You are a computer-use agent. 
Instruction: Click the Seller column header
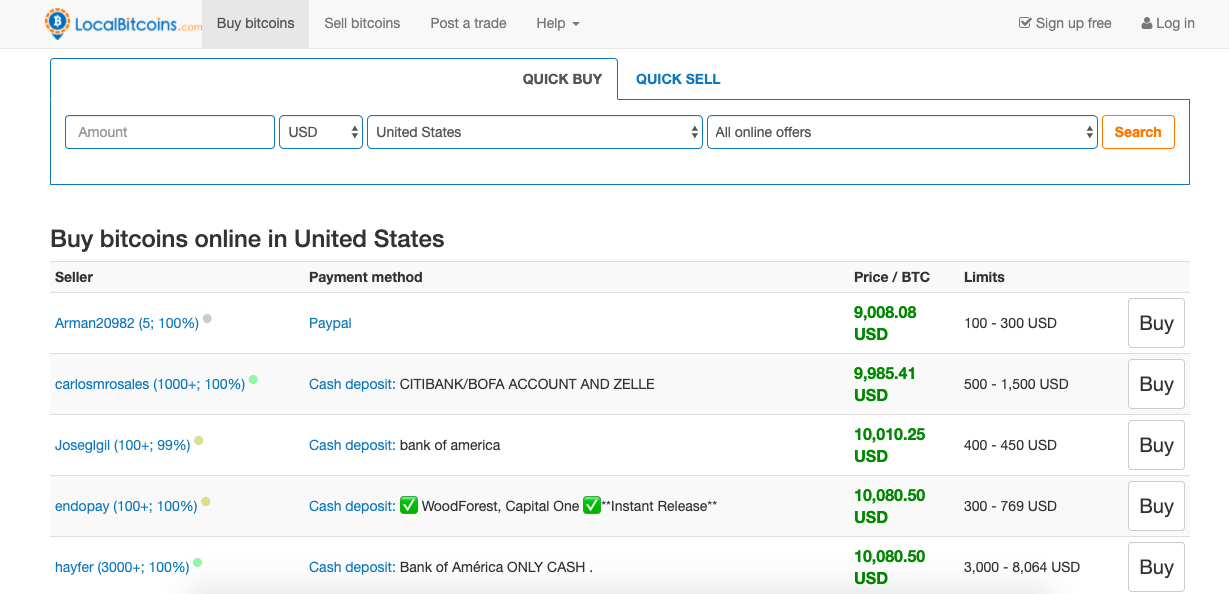pyautogui.click(x=74, y=277)
